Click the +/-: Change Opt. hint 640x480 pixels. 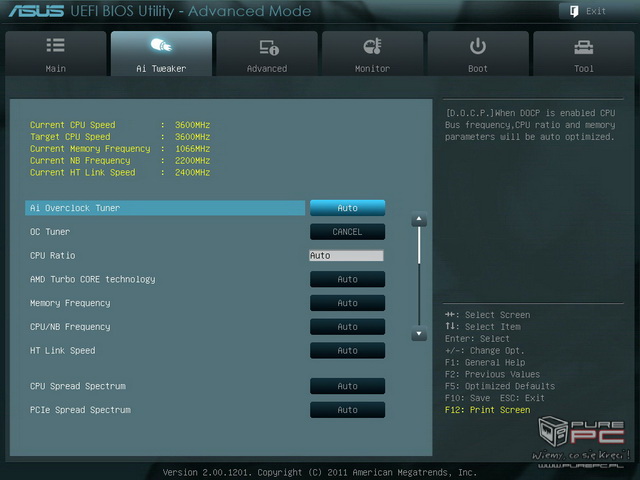click(485, 351)
